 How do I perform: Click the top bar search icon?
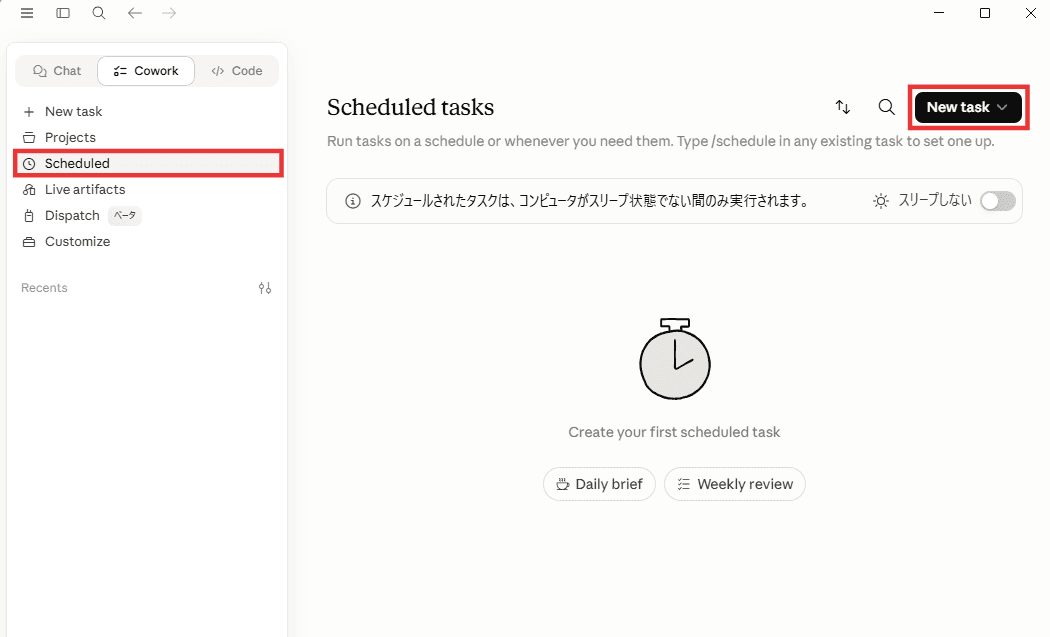click(99, 13)
